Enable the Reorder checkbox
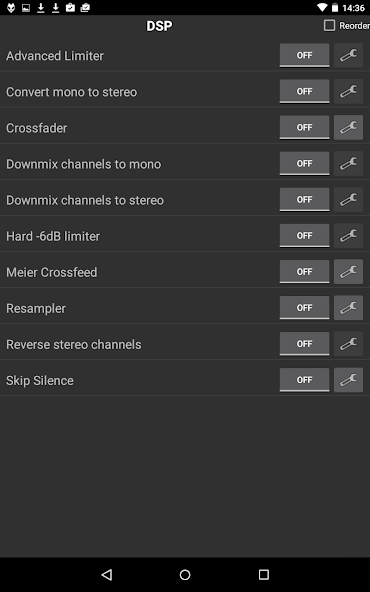This screenshot has width=370, height=592. coord(329,26)
